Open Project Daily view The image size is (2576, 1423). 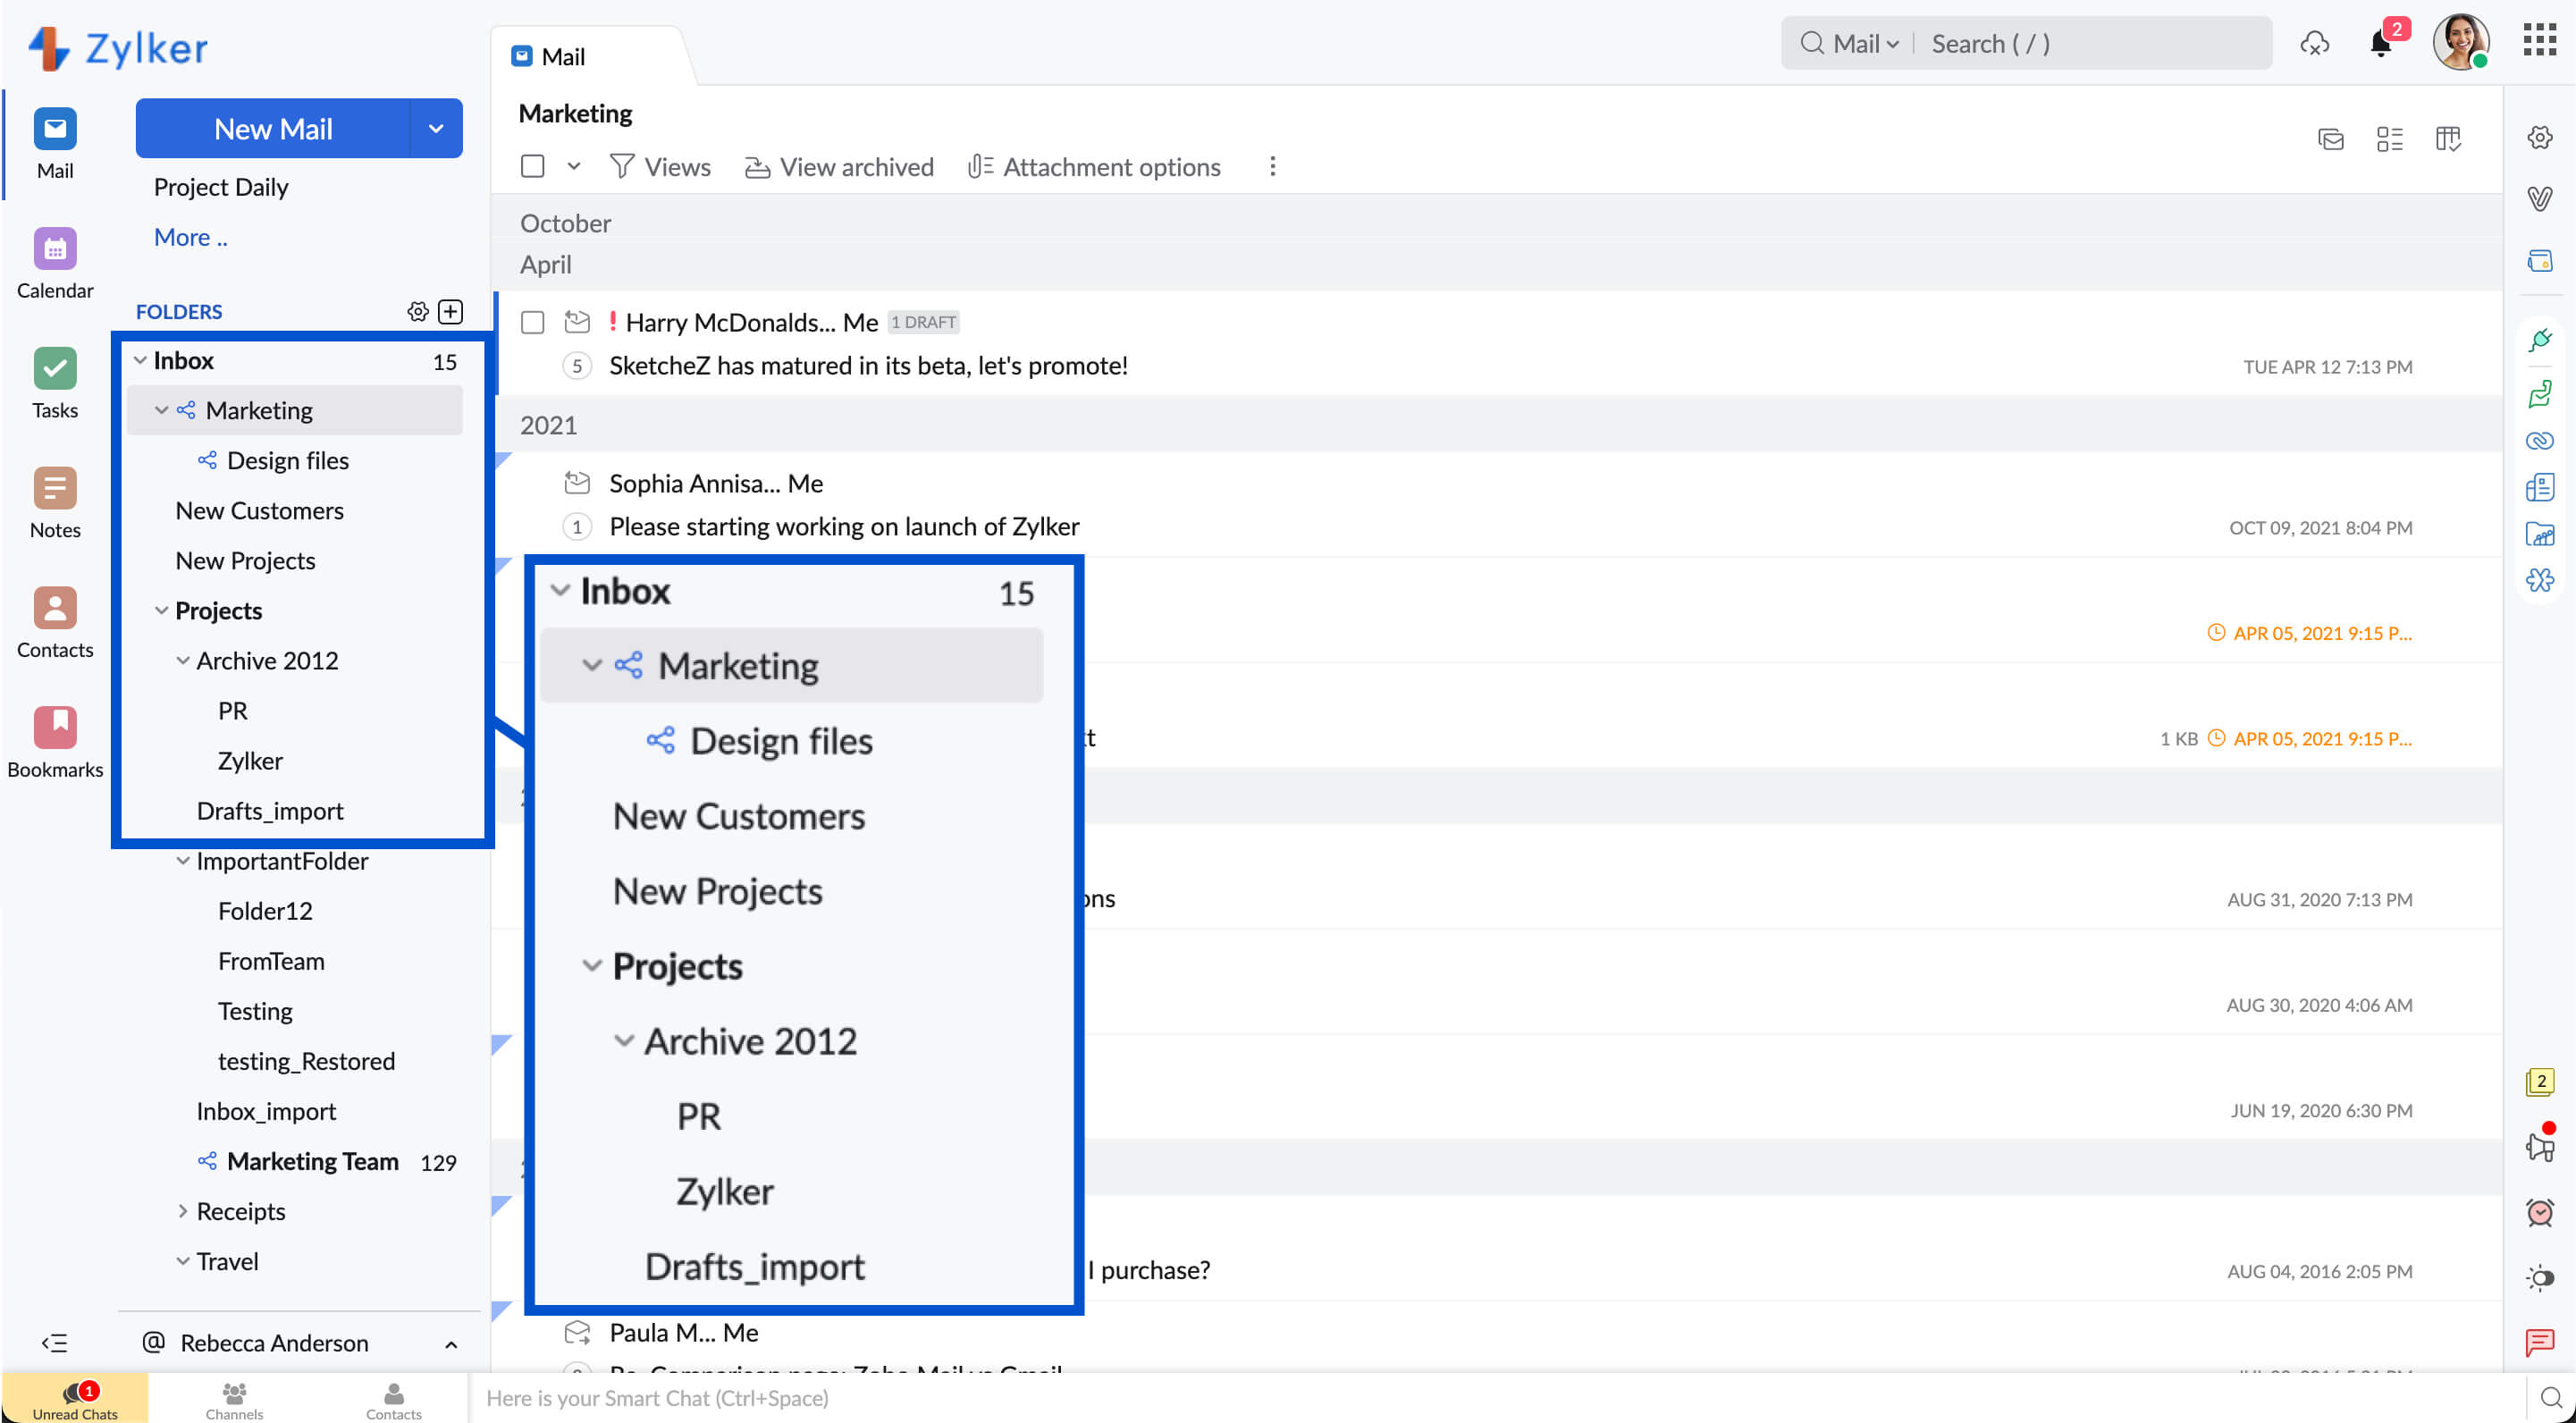(x=221, y=187)
